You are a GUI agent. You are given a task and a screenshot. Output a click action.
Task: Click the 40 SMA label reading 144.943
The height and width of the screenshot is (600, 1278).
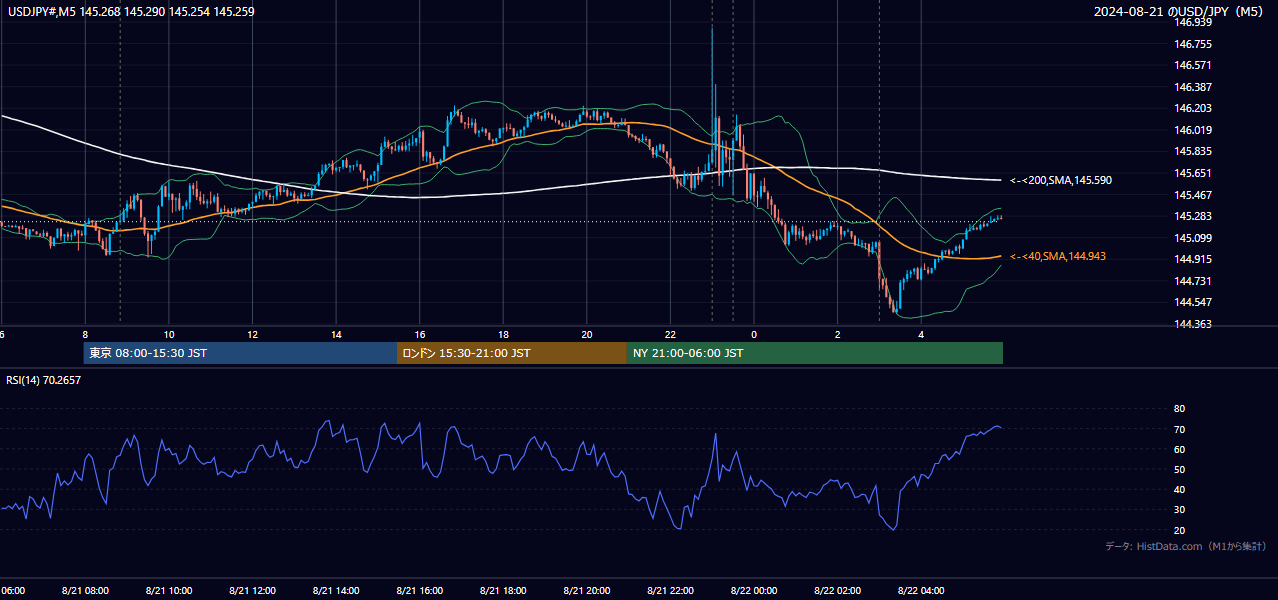[1058, 257]
